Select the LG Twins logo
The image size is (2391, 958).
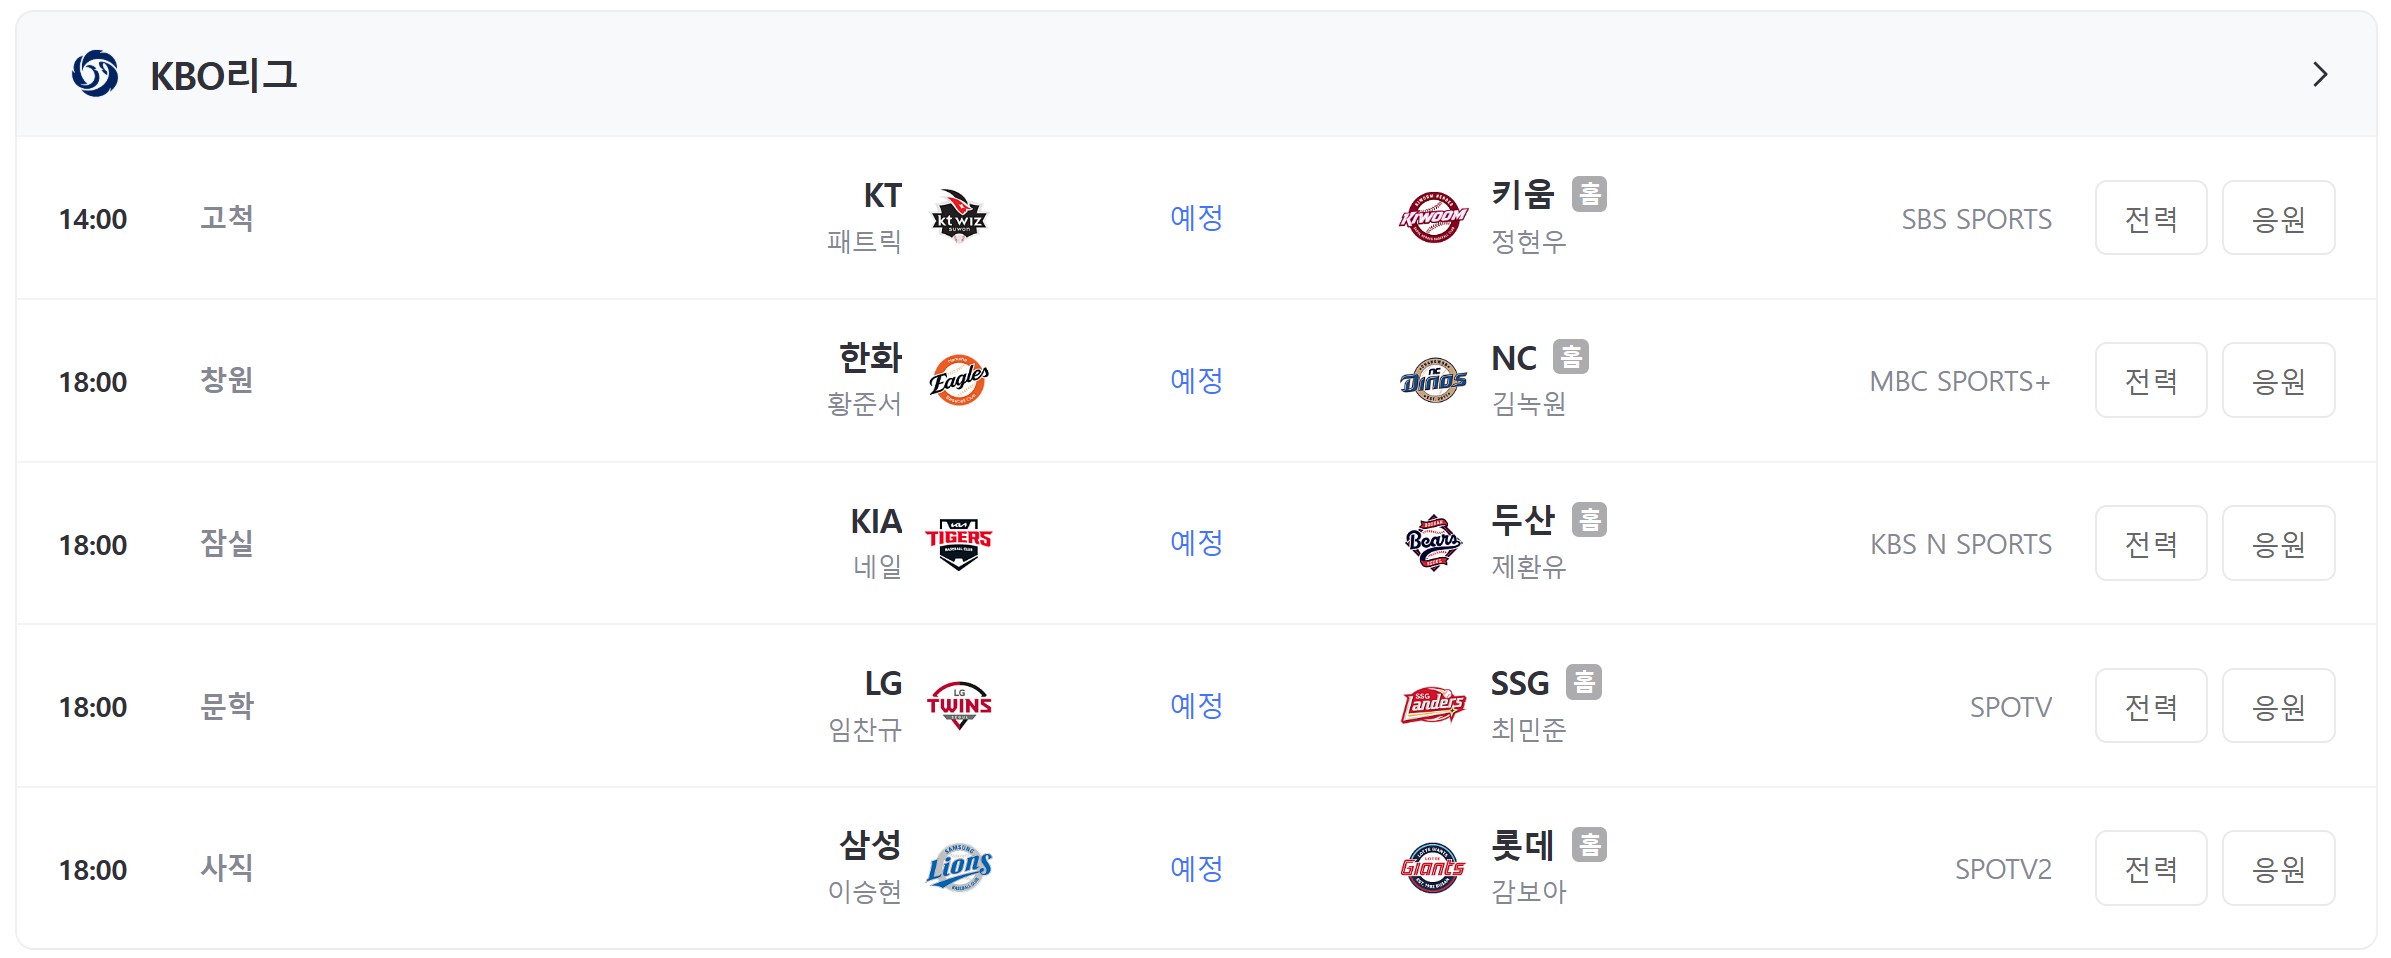click(x=959, y=706)
